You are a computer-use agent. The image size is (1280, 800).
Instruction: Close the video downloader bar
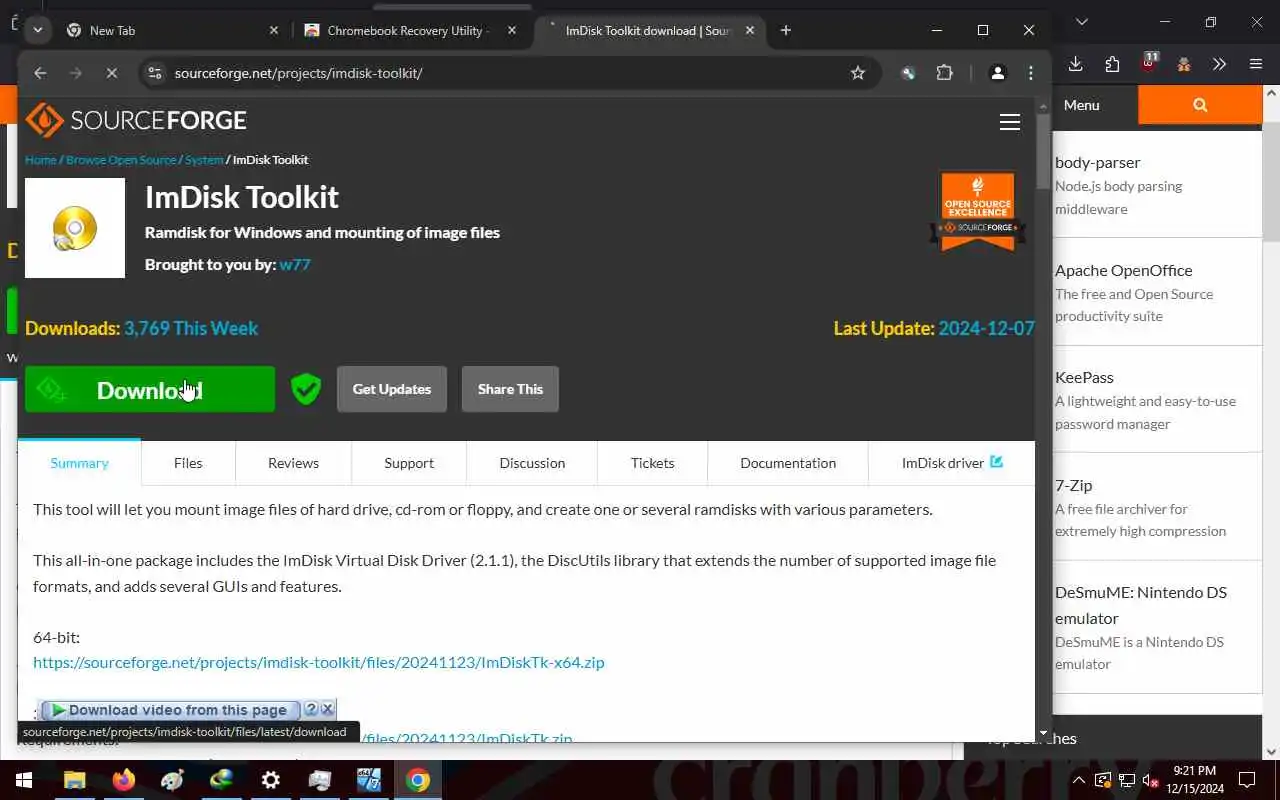click(x=327, y=709)
